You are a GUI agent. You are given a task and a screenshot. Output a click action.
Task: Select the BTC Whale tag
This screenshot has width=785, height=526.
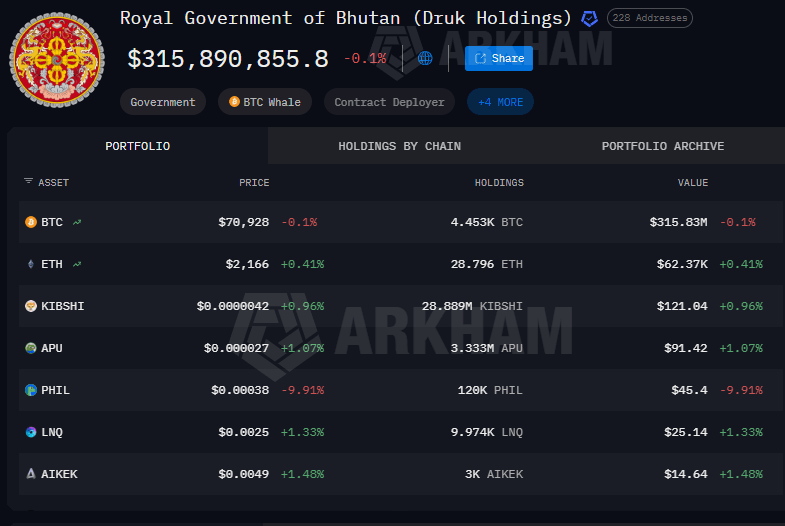tap(265, 102)
